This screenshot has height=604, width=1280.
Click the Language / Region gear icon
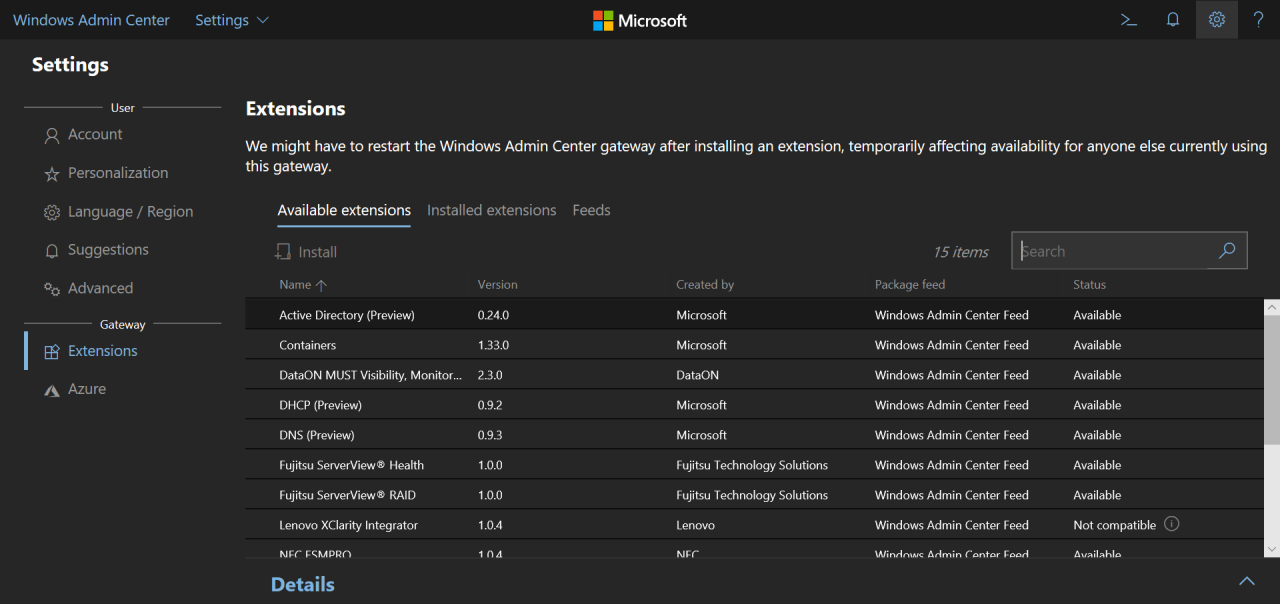pyautogui.click(x=52, y=212)
